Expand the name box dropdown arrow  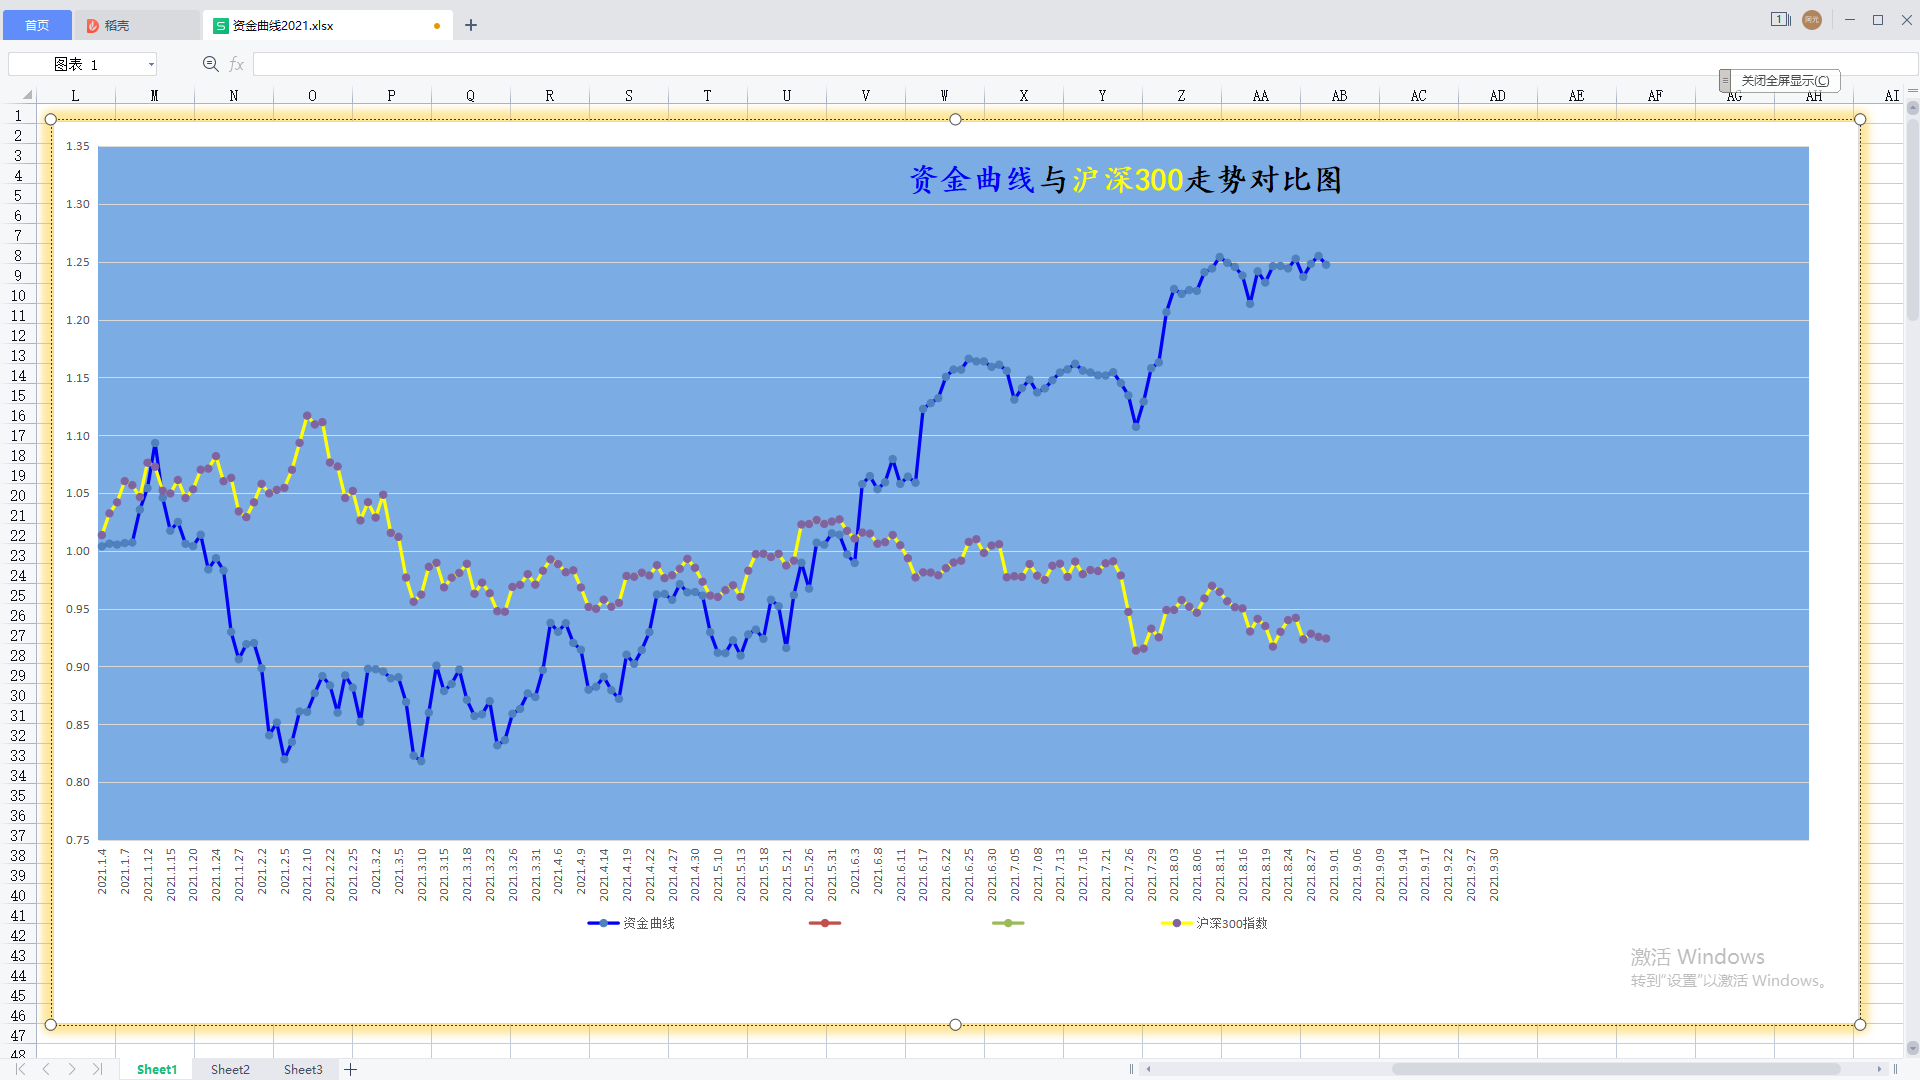151,64
